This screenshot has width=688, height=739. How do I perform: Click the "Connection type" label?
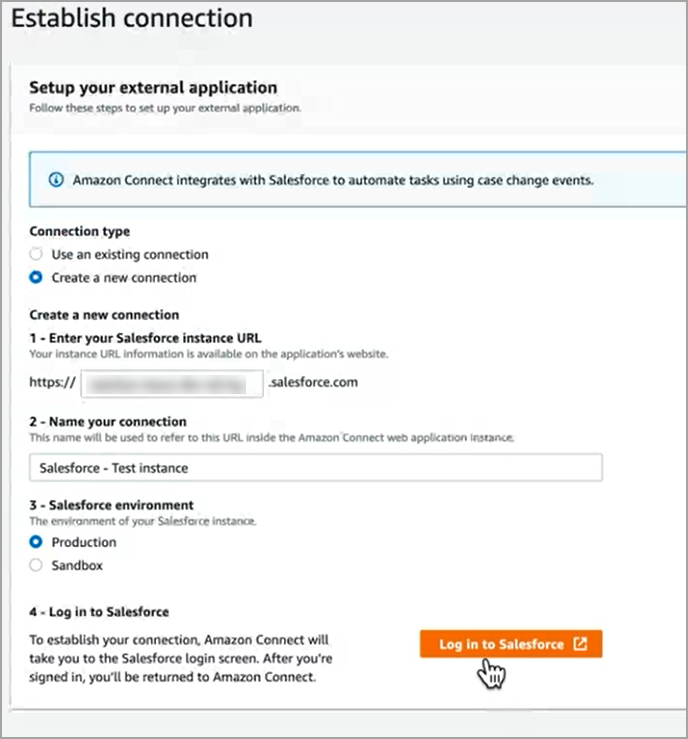coord(80,232)
